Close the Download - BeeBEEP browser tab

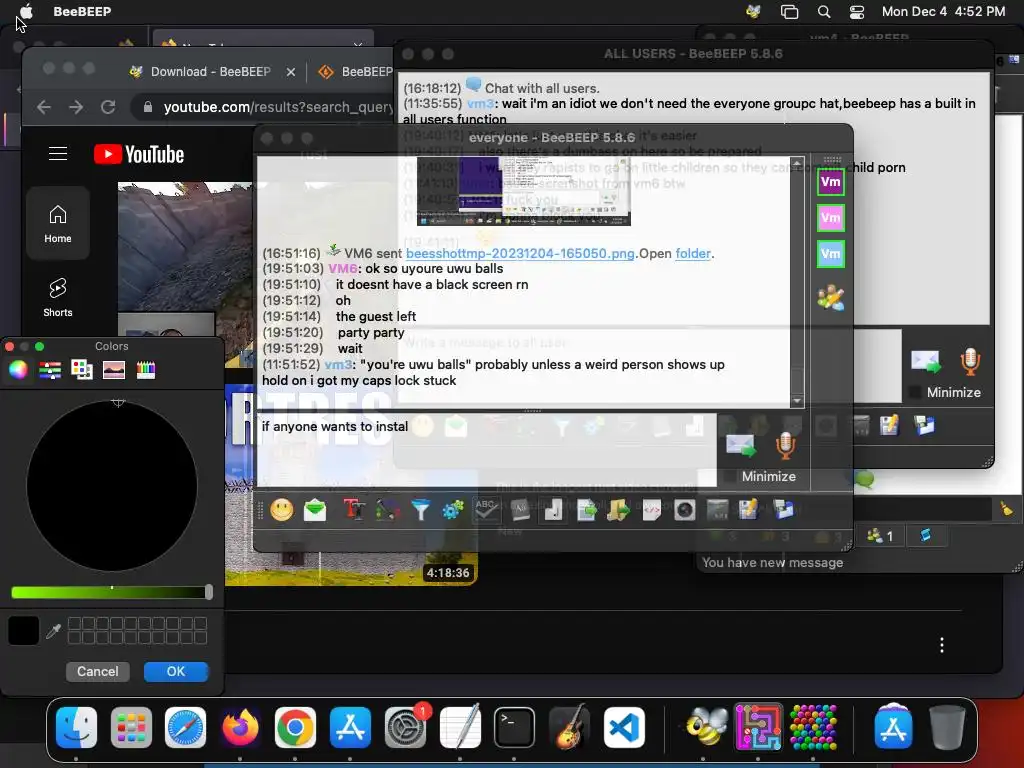(x=291, y=72)
